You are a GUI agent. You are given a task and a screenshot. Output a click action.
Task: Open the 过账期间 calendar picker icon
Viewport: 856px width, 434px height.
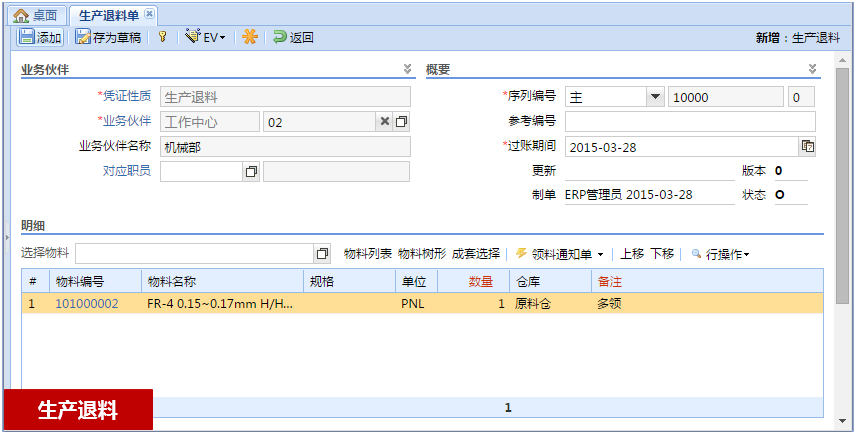point(807,146)
